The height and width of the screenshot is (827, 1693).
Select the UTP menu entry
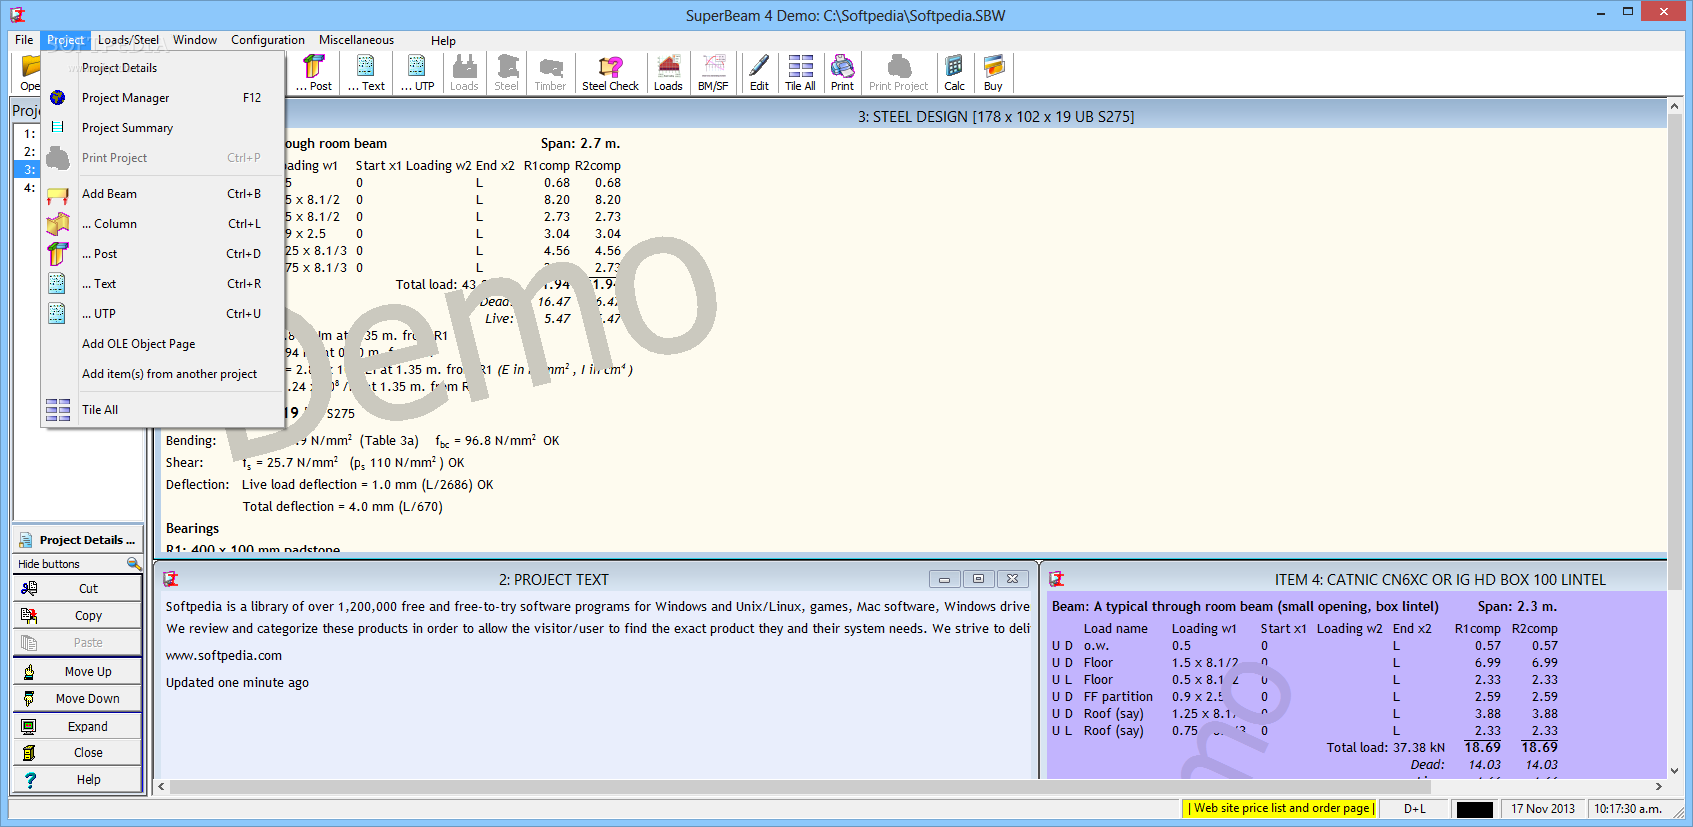(x=163, y=314)
